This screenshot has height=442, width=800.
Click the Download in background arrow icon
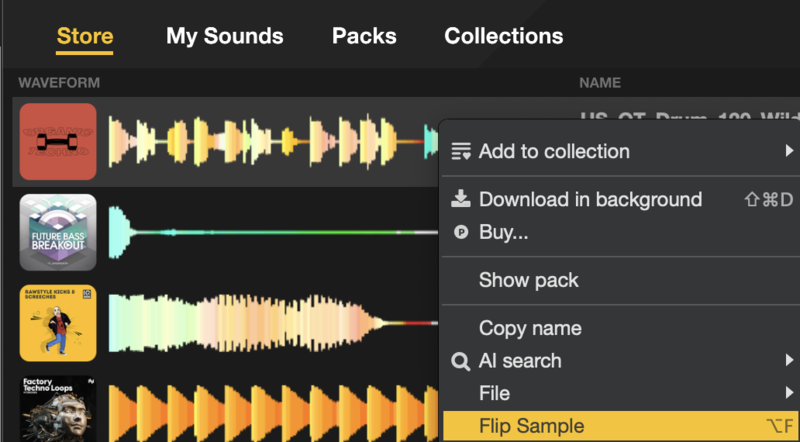tap(461, 199)
